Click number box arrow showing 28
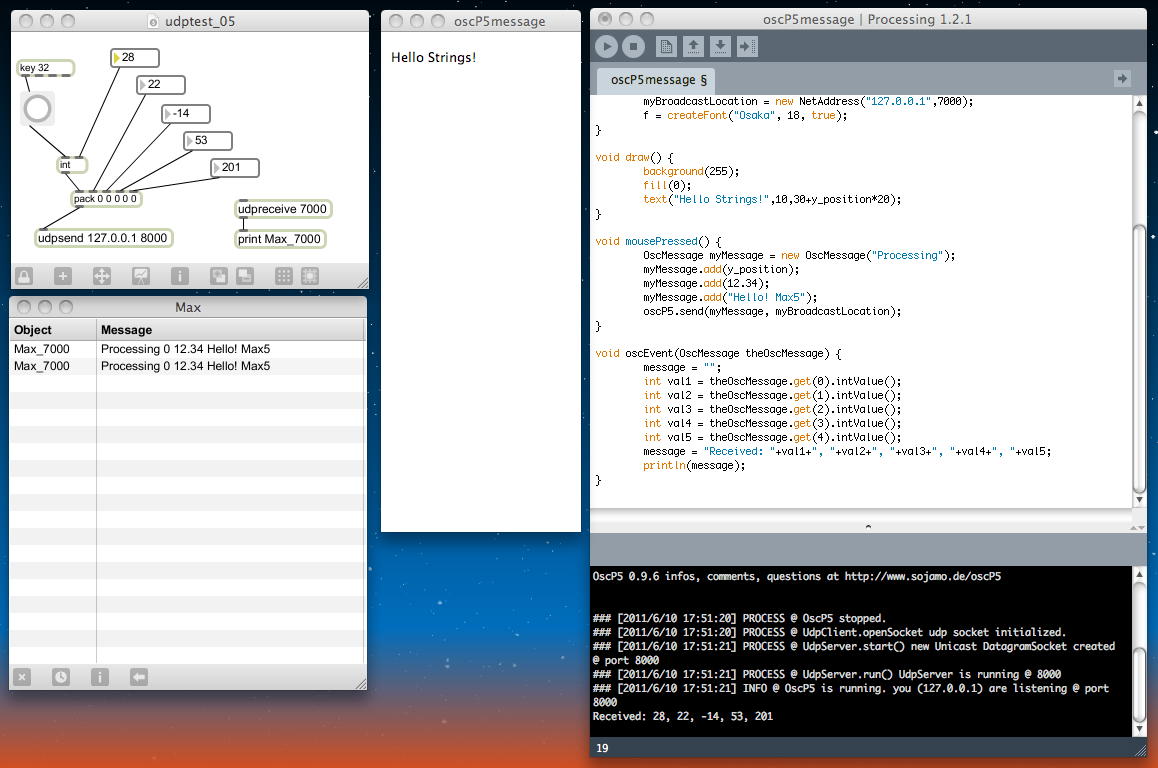This screenshot has width=1158, height=768. point(117,58)
